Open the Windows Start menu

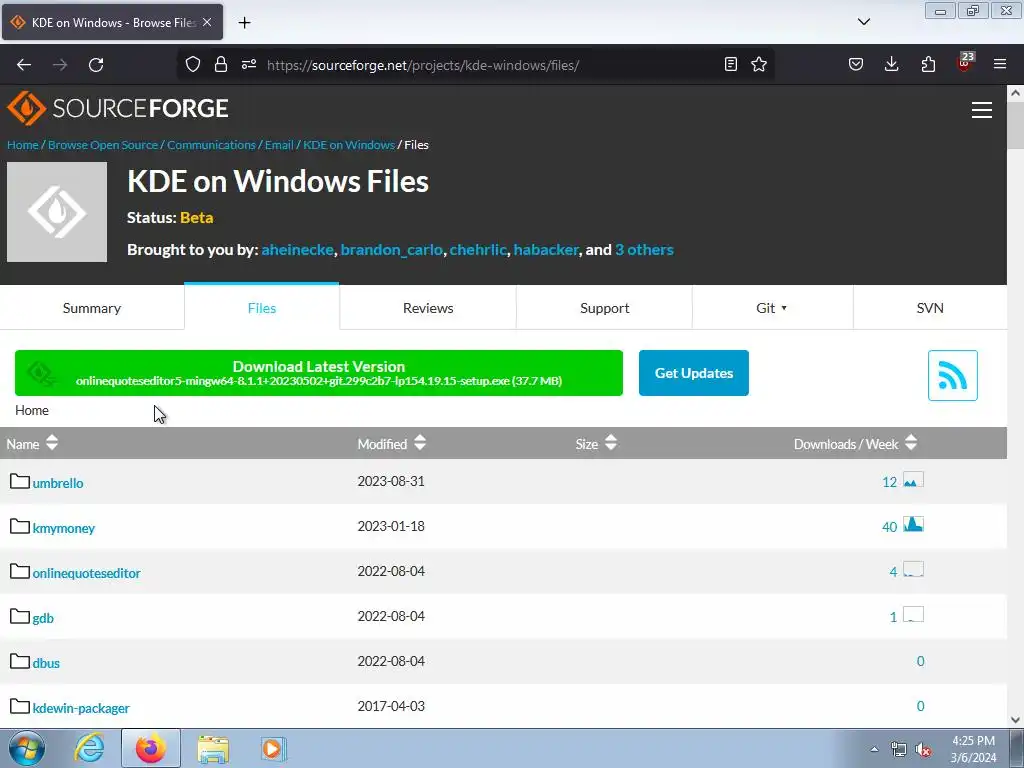27,749
